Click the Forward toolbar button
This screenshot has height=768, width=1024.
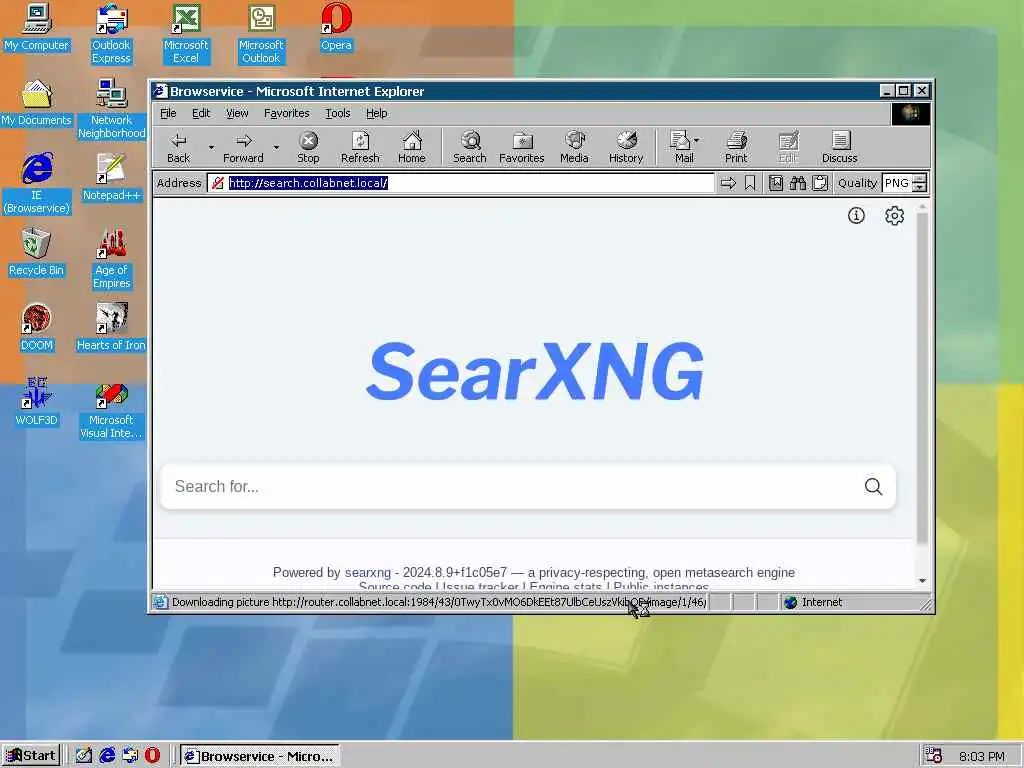pyautogui.click(x=243, y=148)
